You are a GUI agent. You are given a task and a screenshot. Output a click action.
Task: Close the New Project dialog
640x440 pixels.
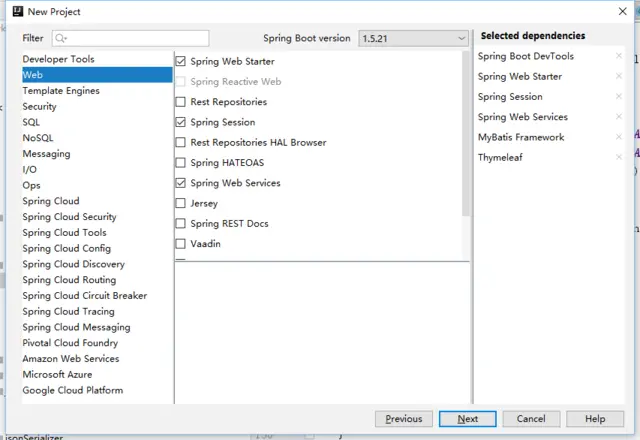622,11
